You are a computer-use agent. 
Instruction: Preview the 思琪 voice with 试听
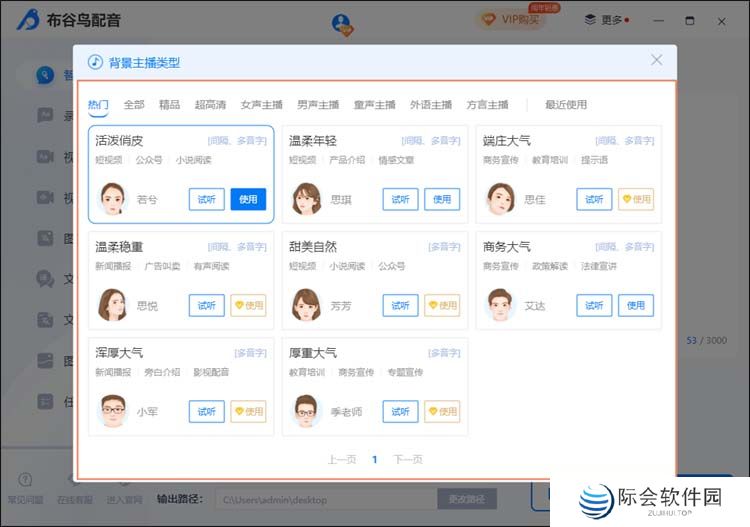[400, 199]
